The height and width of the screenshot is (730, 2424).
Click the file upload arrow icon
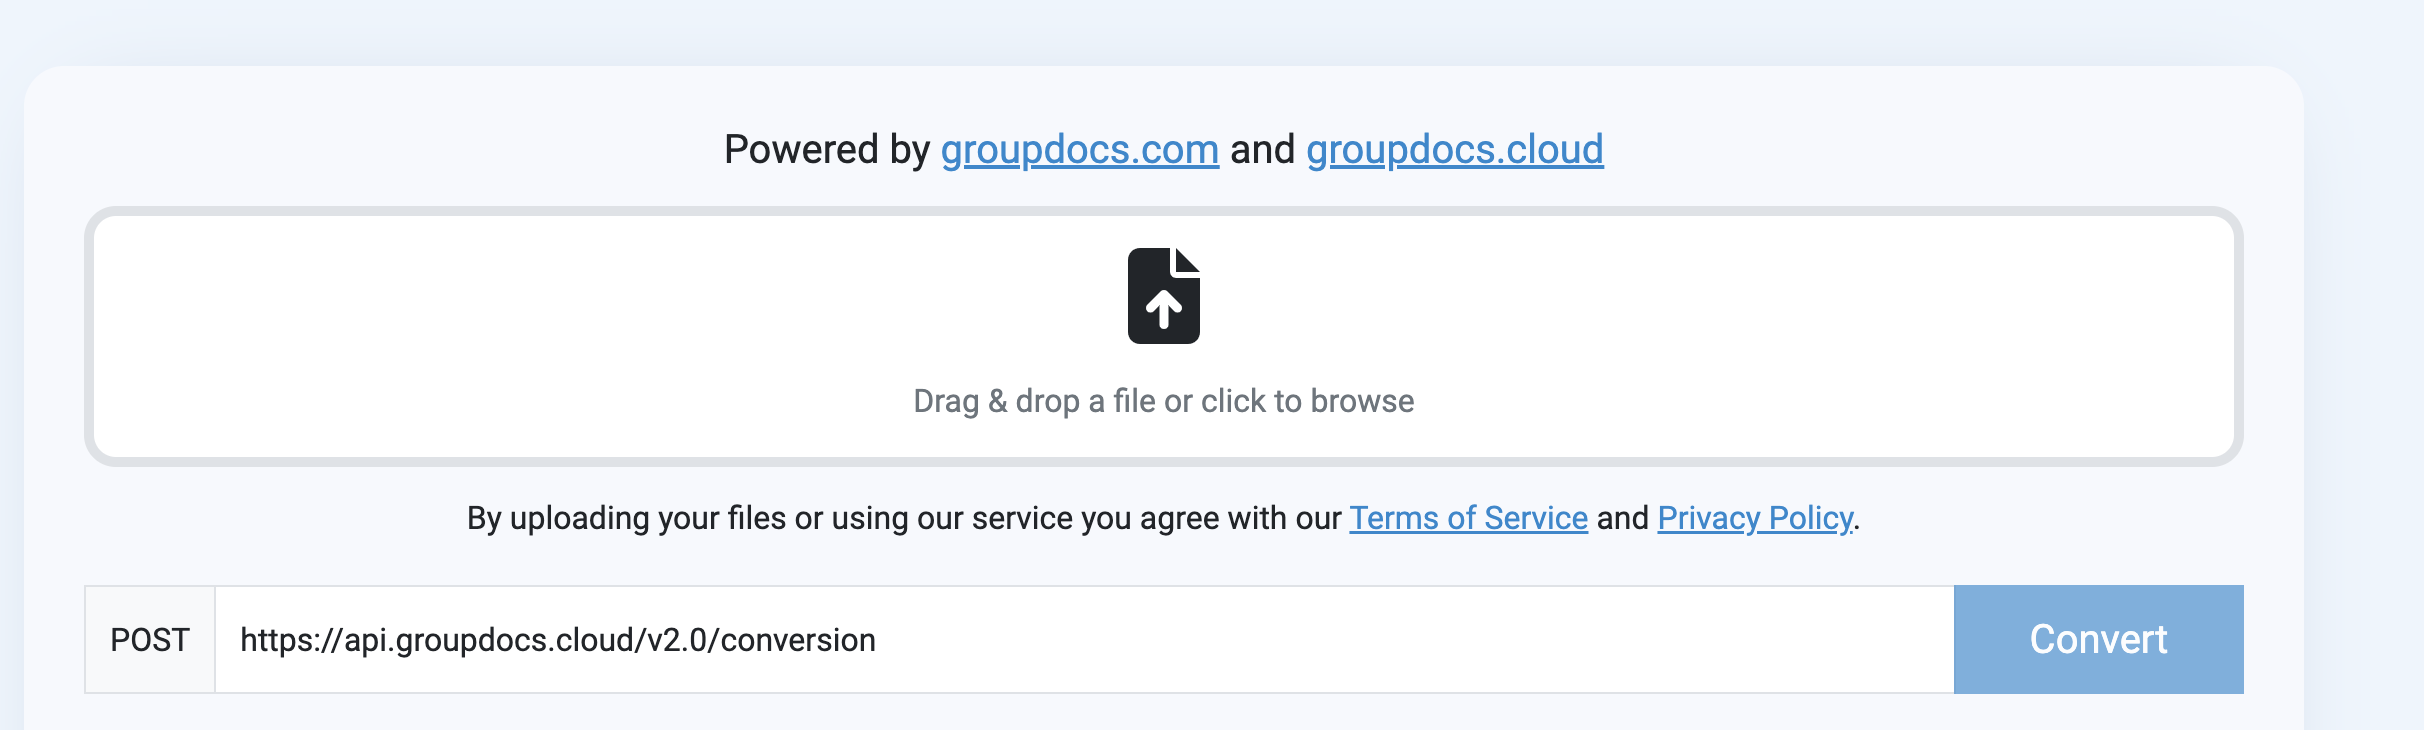1164,296
